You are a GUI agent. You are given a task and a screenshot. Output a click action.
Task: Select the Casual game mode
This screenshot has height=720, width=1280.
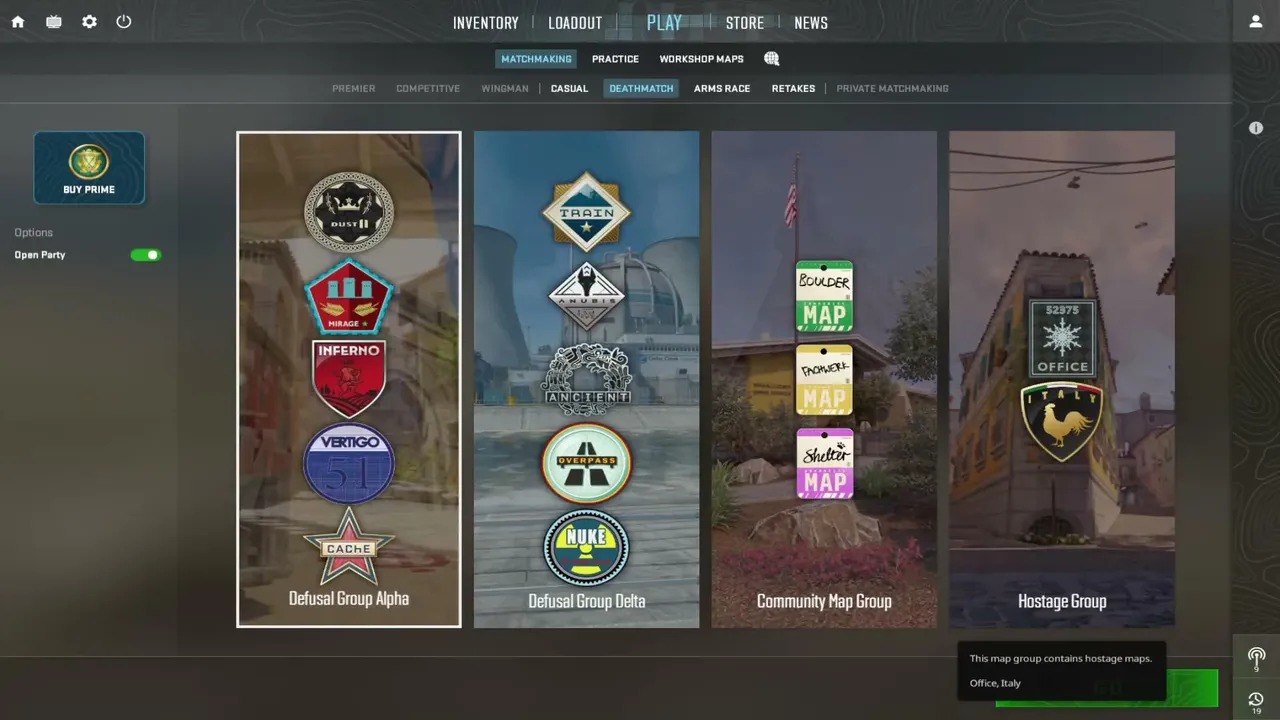(x=569, y=89)
